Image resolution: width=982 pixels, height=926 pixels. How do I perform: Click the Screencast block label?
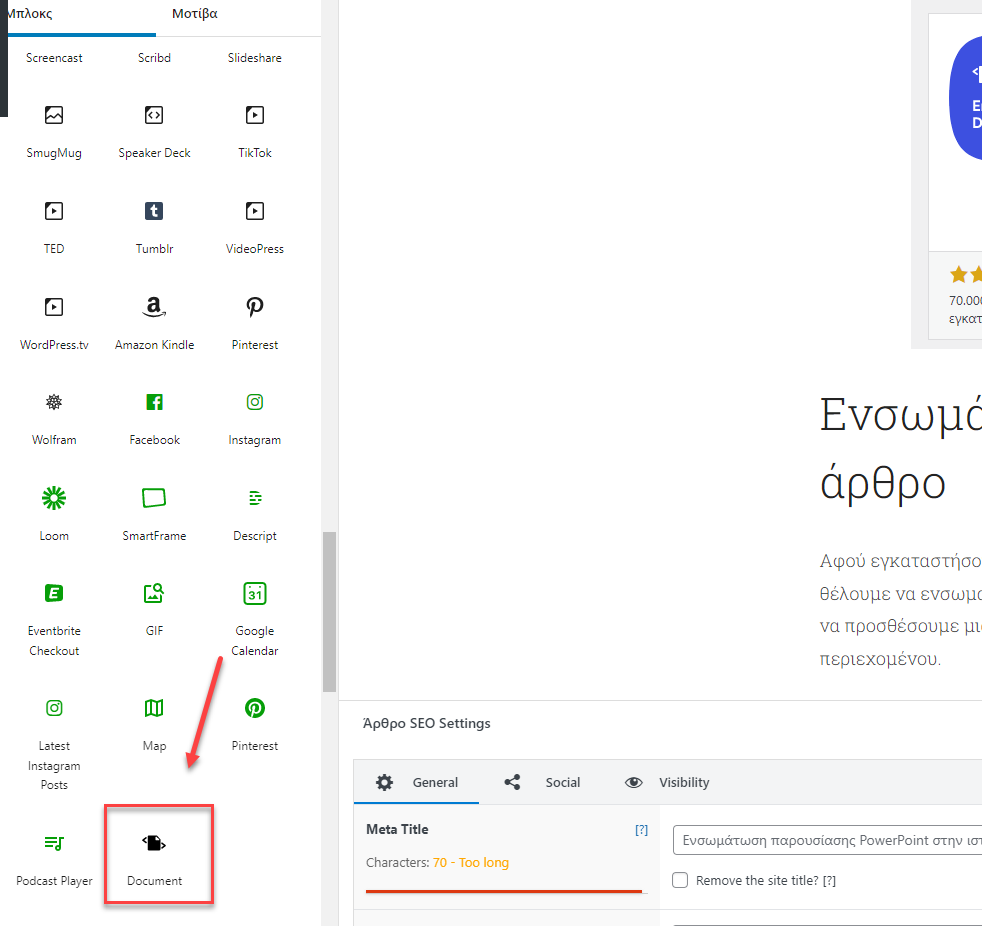pos(54,58)
